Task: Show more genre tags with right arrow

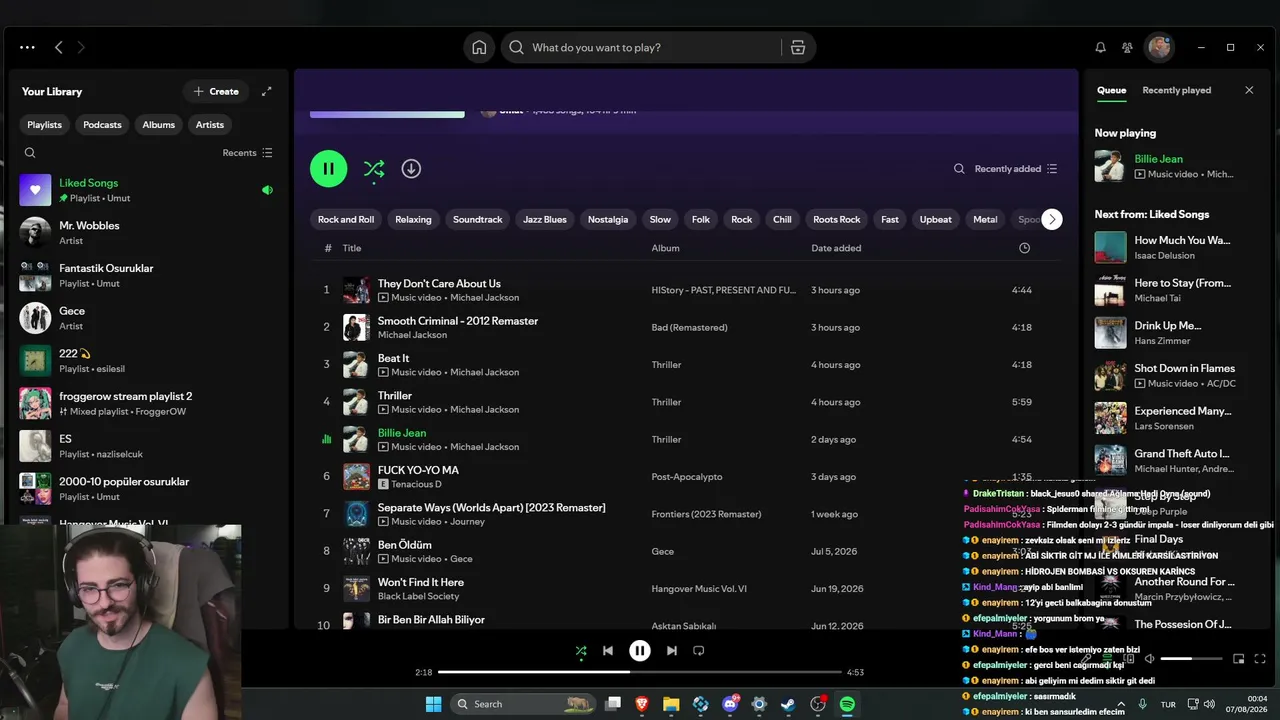Action: [x=1051, y=220]
